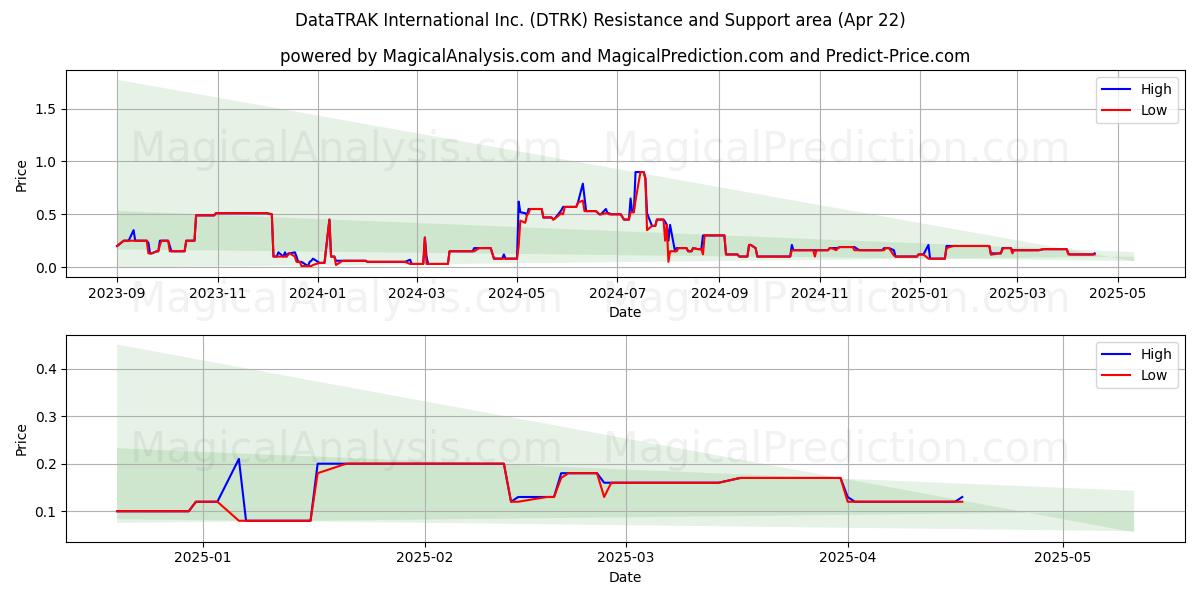Screen dimensions: 1200x600
Task: Click the '0.3' price tick on lower chart
Action: tap(48, 417)
